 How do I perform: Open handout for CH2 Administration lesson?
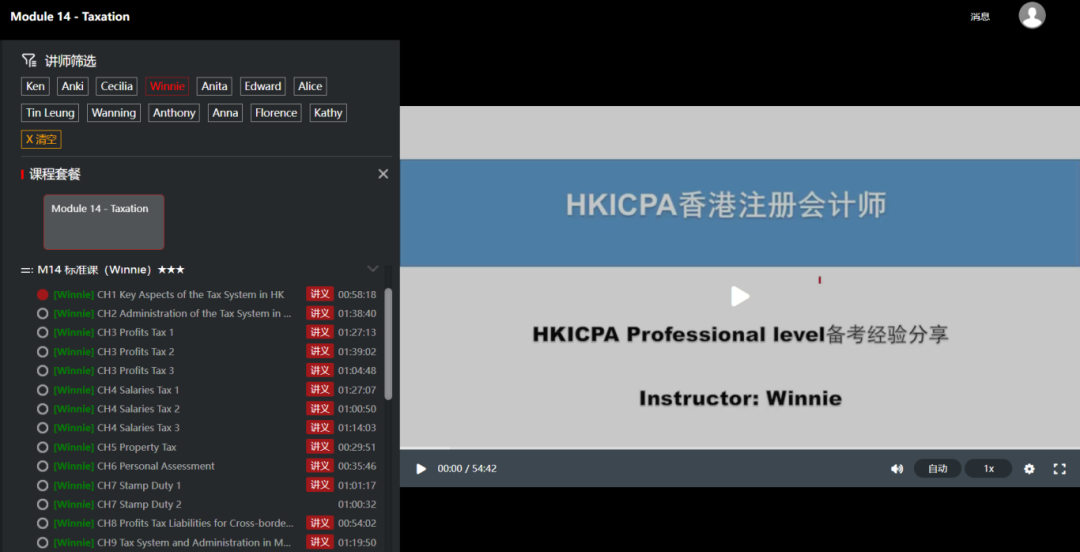320,314
